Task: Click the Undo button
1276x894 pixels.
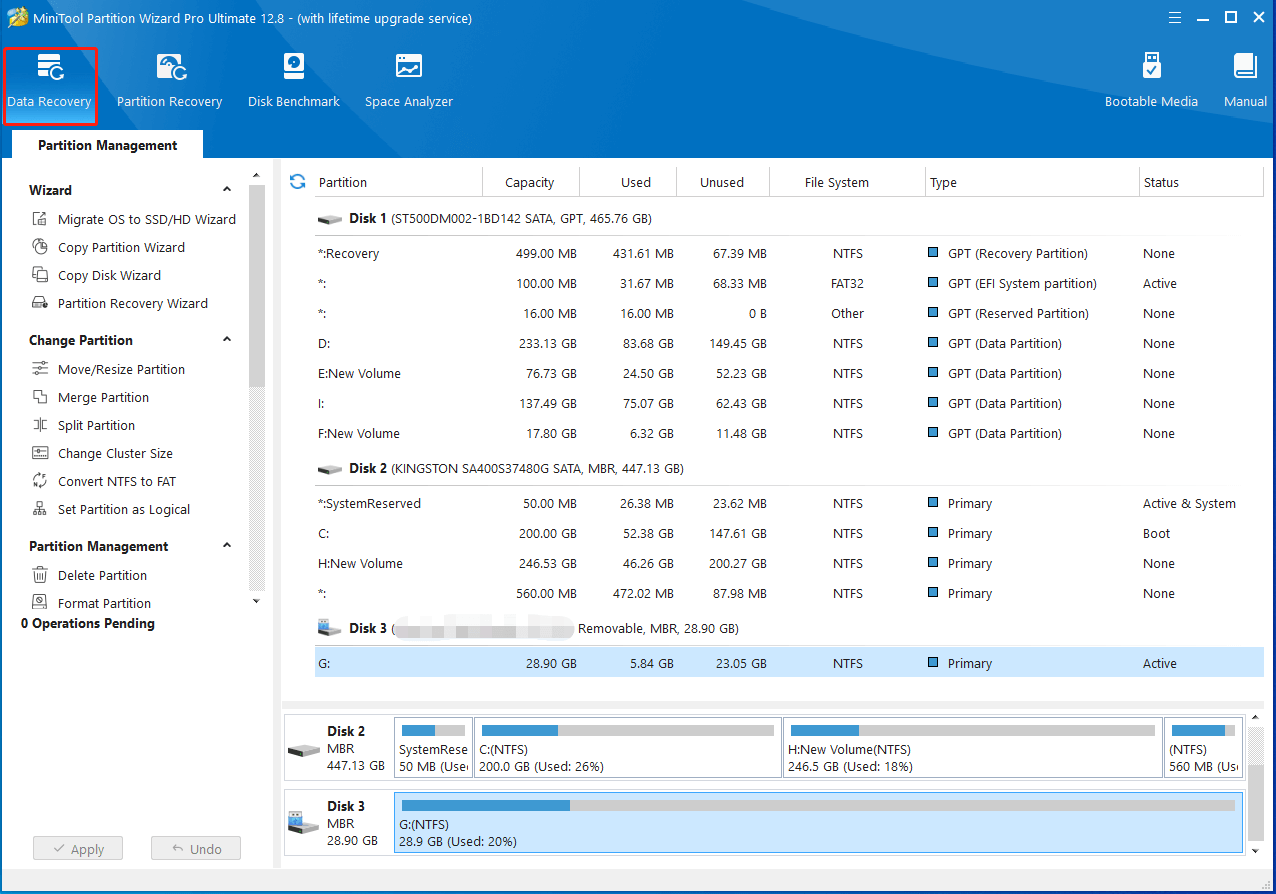Action: 196,849
